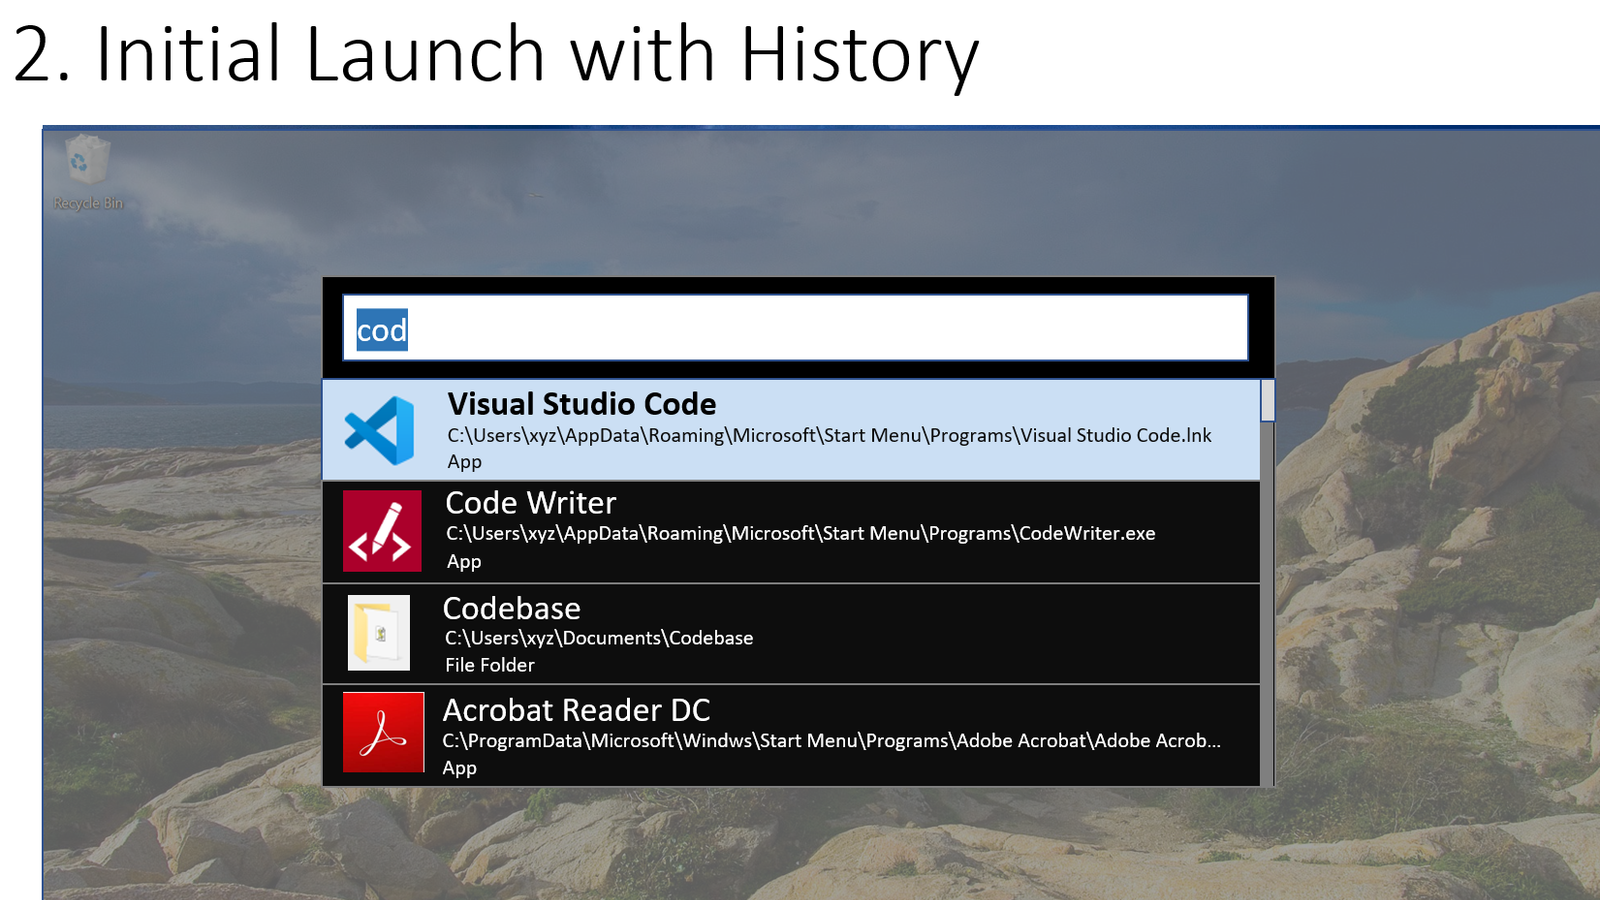Select the "Visual Studio Code" result title

[582, 404]
